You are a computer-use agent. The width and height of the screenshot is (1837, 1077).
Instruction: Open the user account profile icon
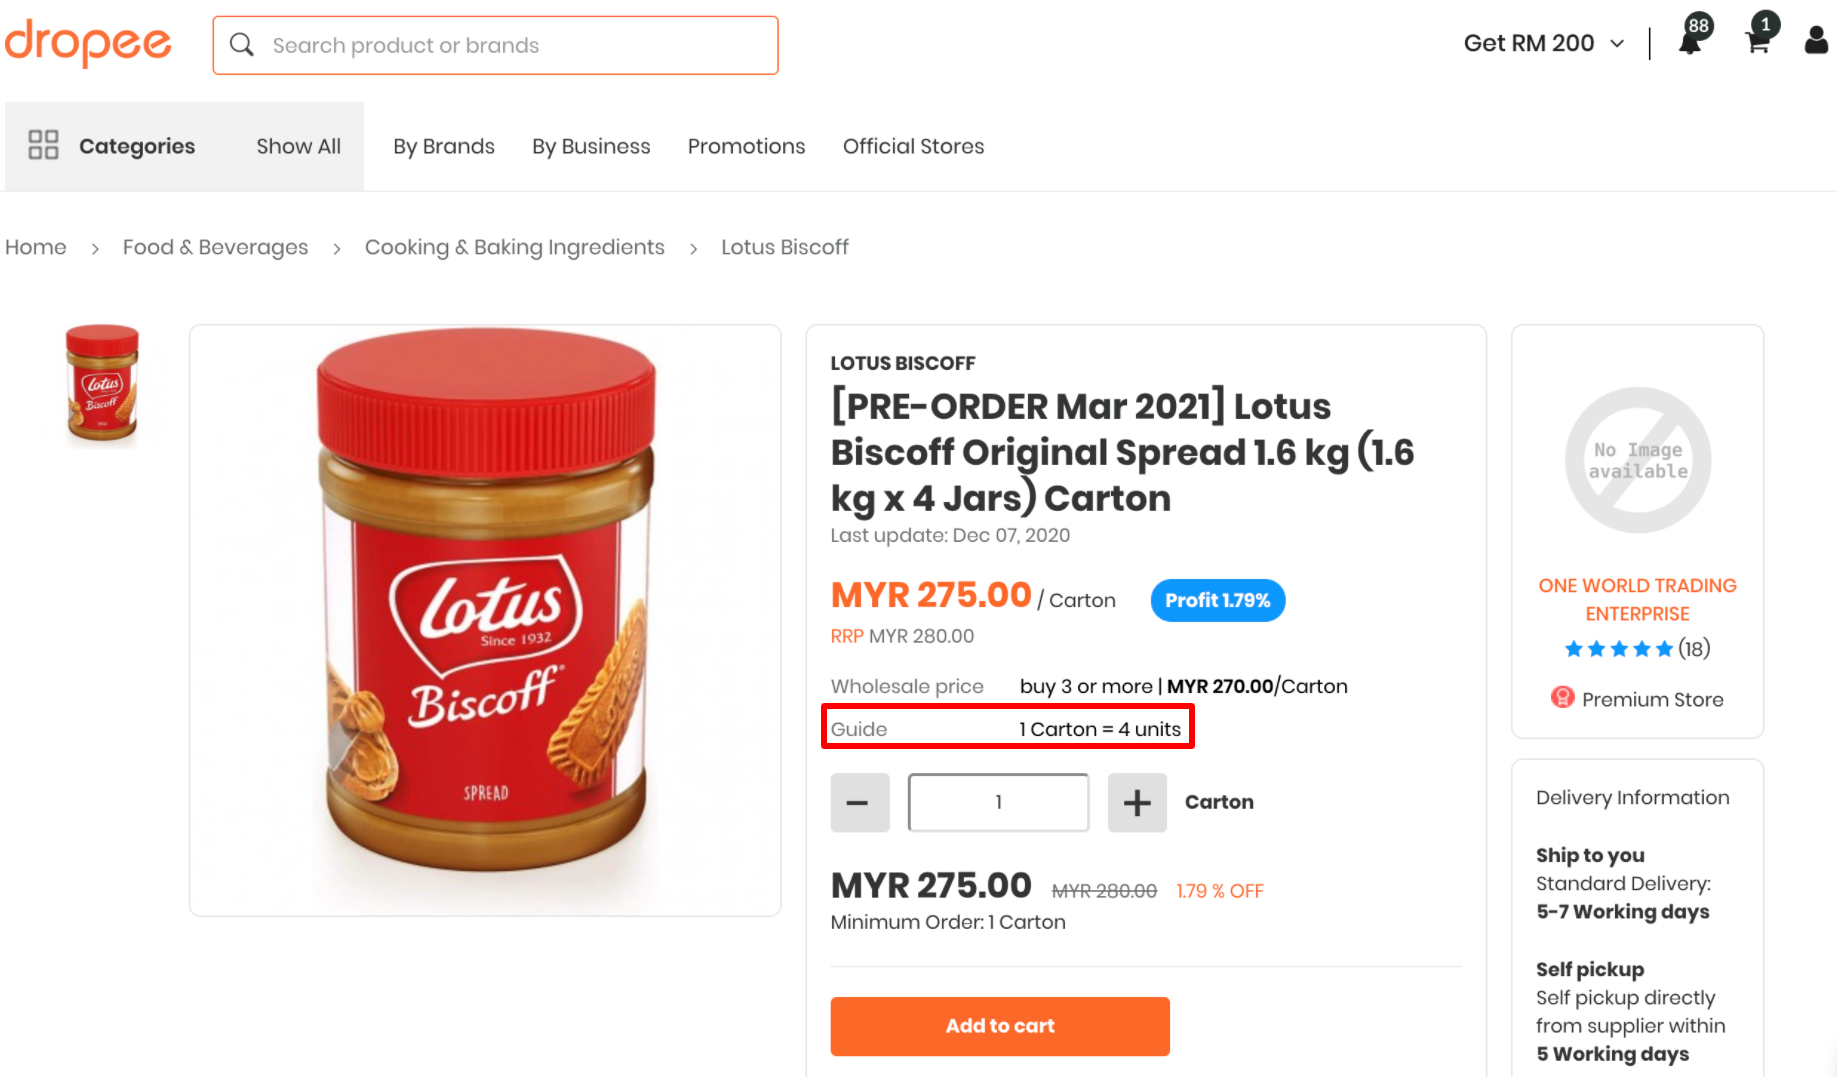[x=1816, y=41]
